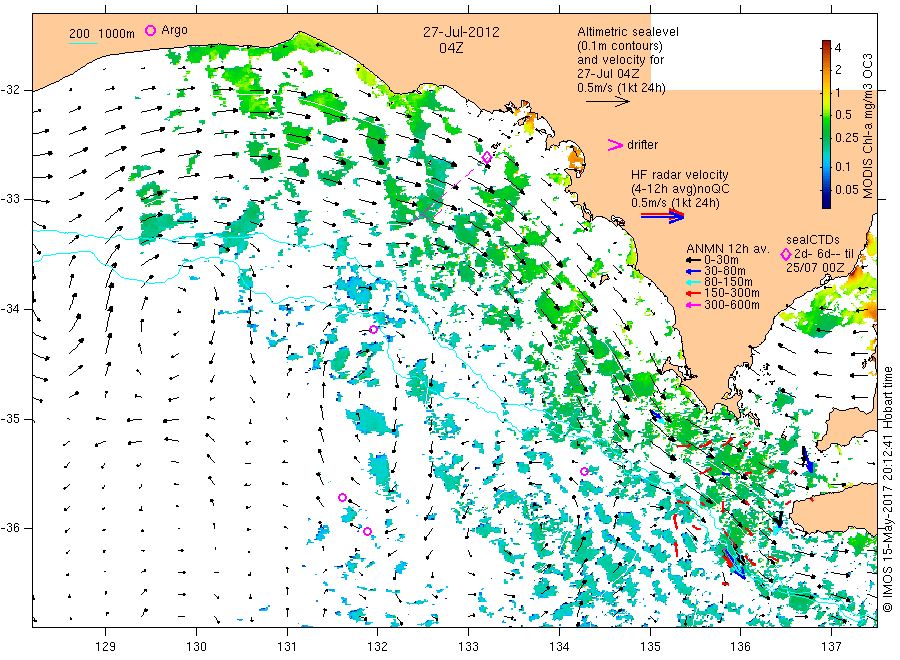Click the longitude axis label '137'

tap(832, 647)
